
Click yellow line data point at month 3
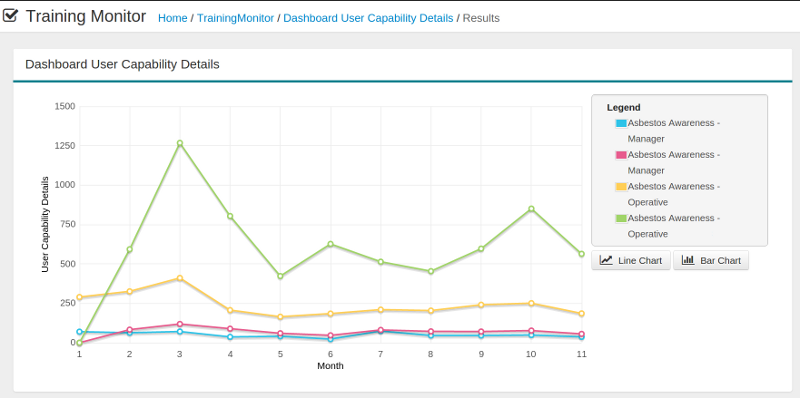tap(180, 278)
